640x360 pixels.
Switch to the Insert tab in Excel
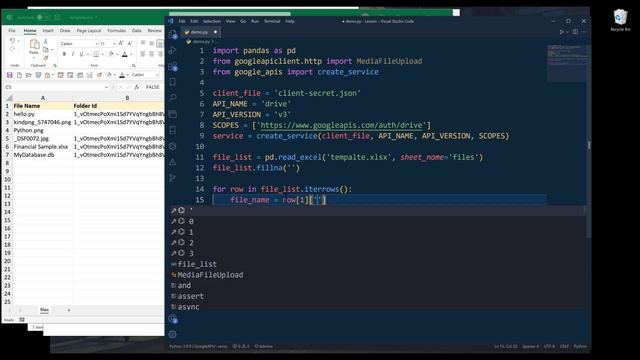coord(48,31)
